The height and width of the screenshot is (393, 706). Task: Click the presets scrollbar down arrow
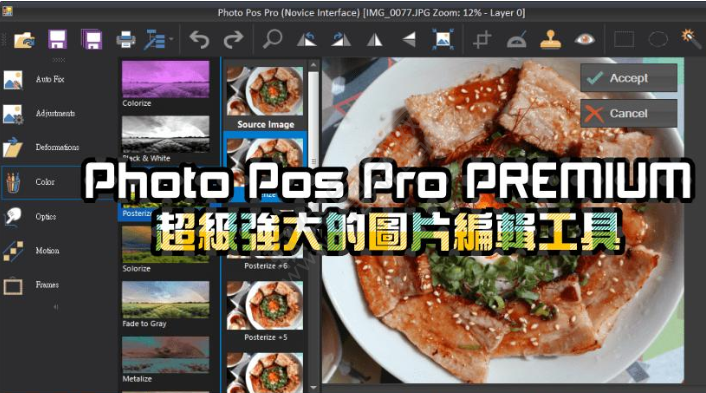pos(313,387)
